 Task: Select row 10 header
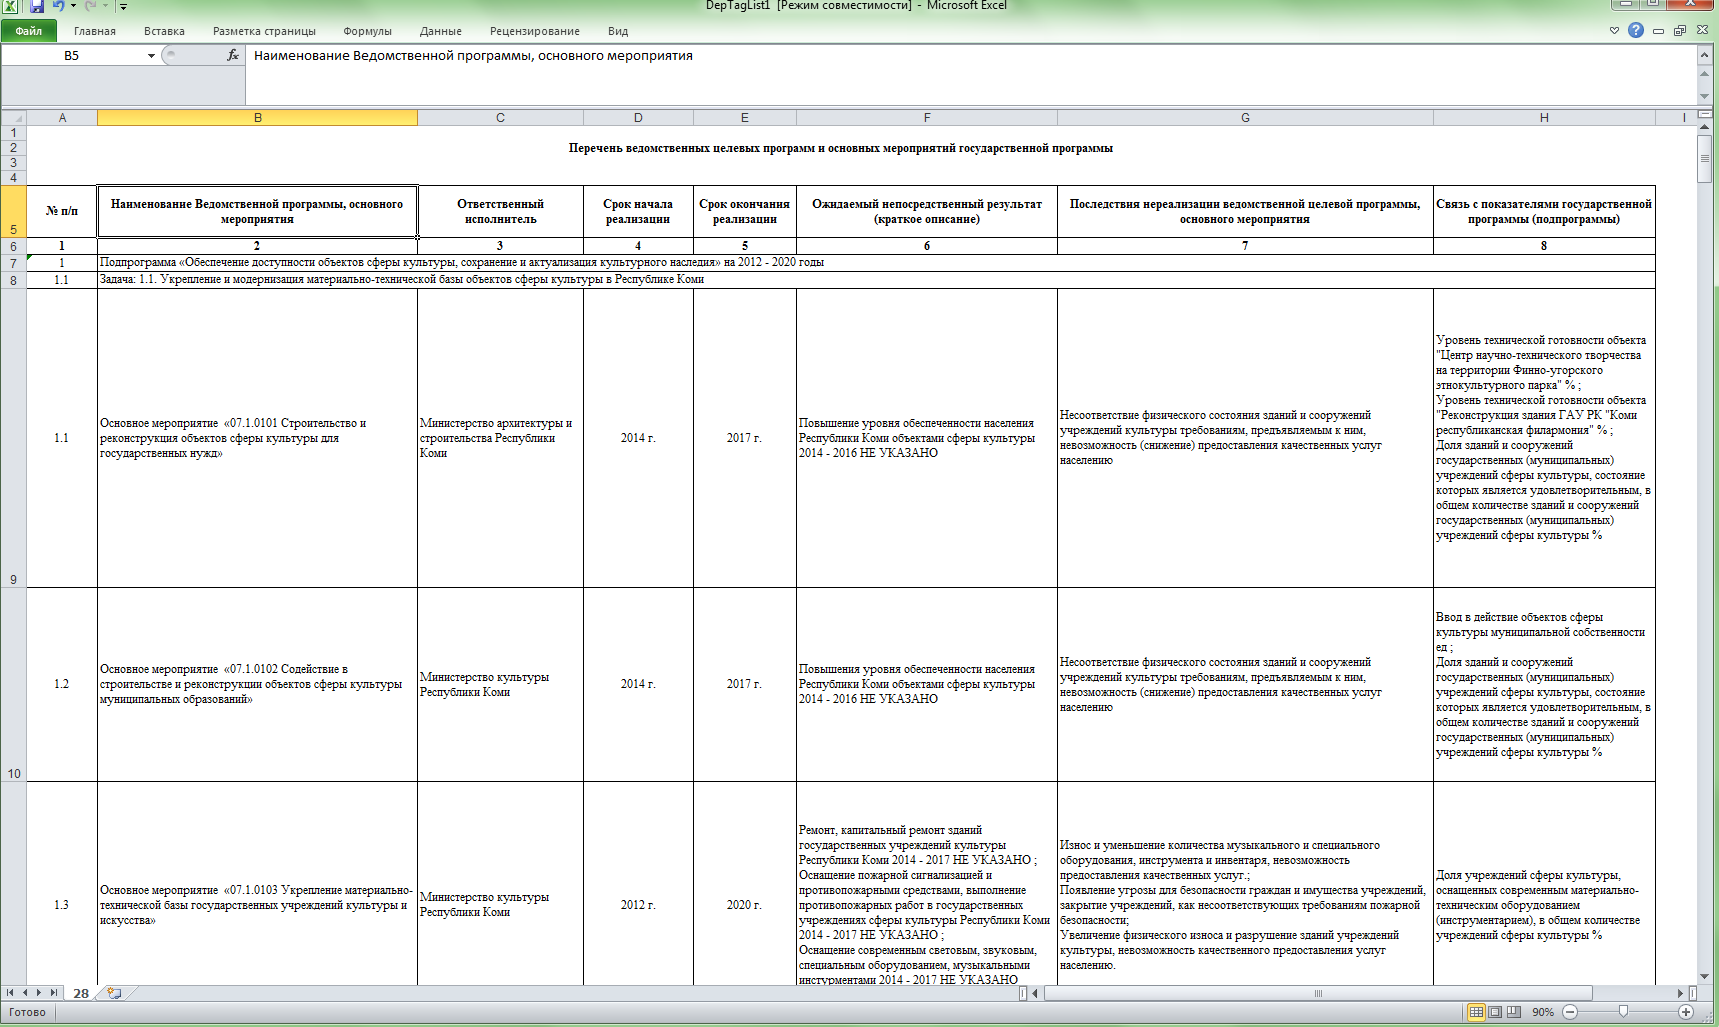coord(13,684)
